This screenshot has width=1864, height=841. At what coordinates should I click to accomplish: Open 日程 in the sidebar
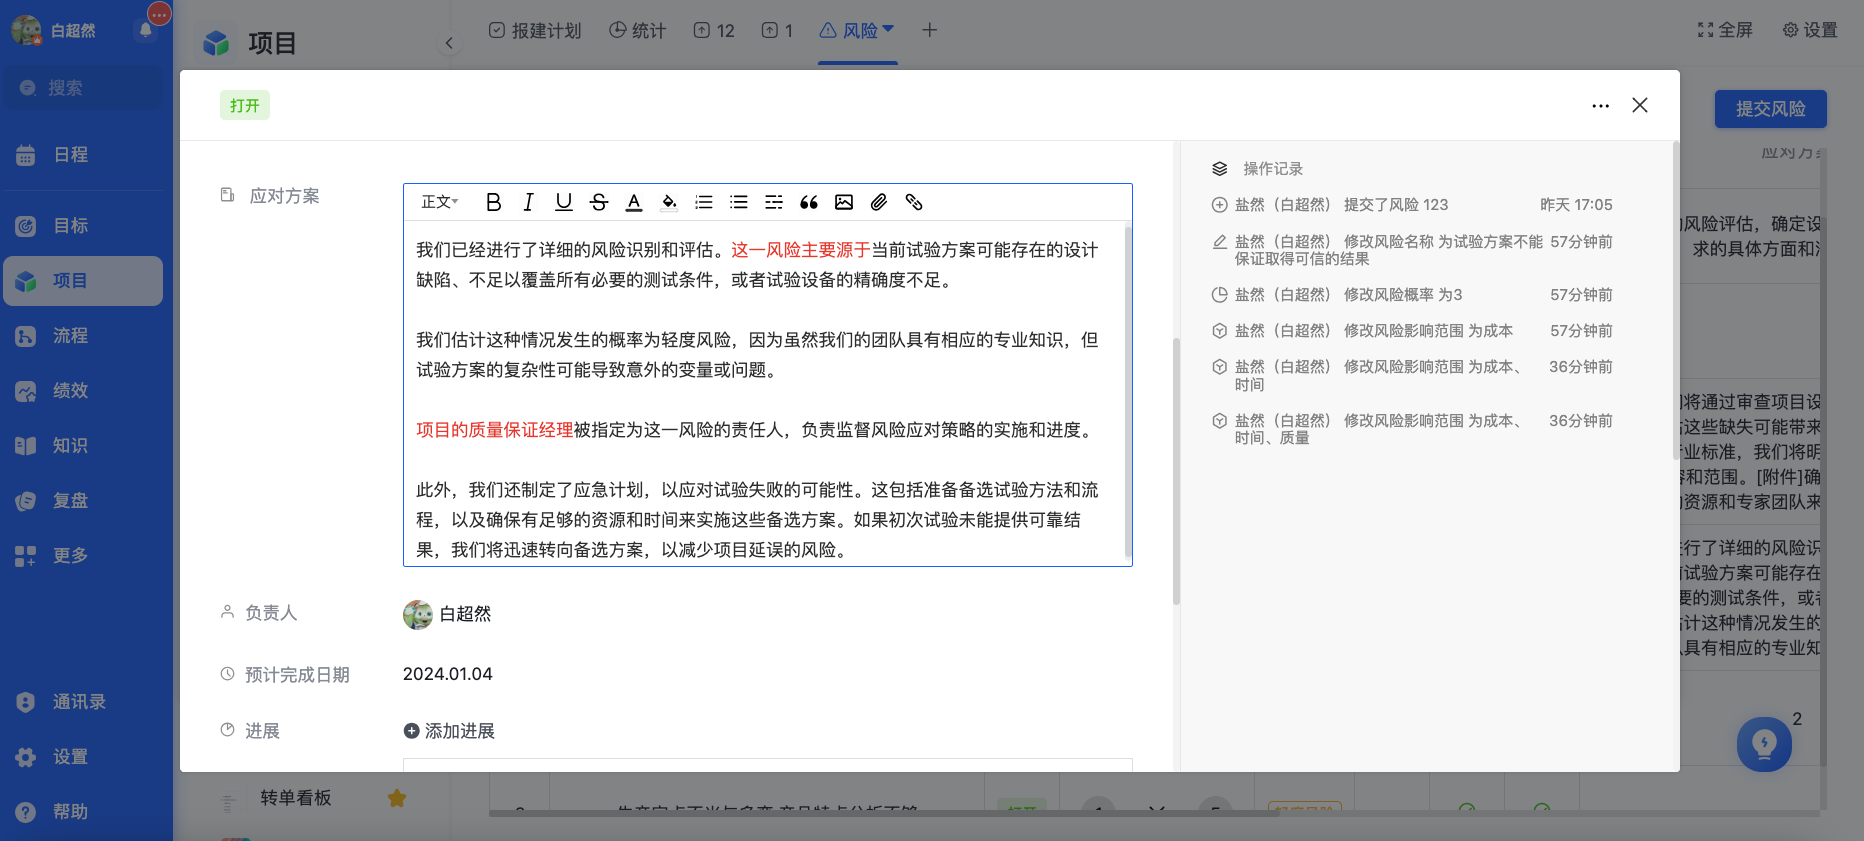point(83,155)
